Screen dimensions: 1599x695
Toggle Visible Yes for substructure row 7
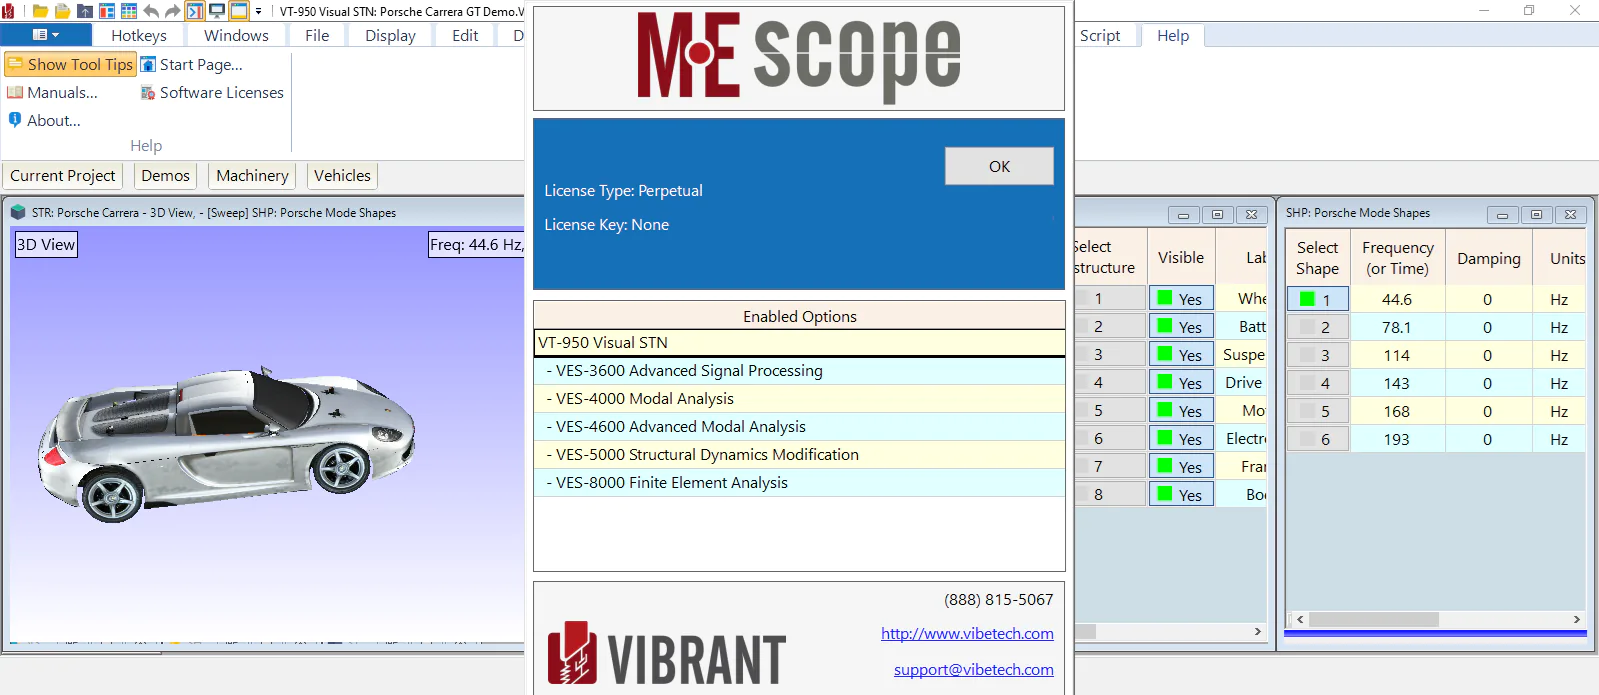[x=1181, y=466]
